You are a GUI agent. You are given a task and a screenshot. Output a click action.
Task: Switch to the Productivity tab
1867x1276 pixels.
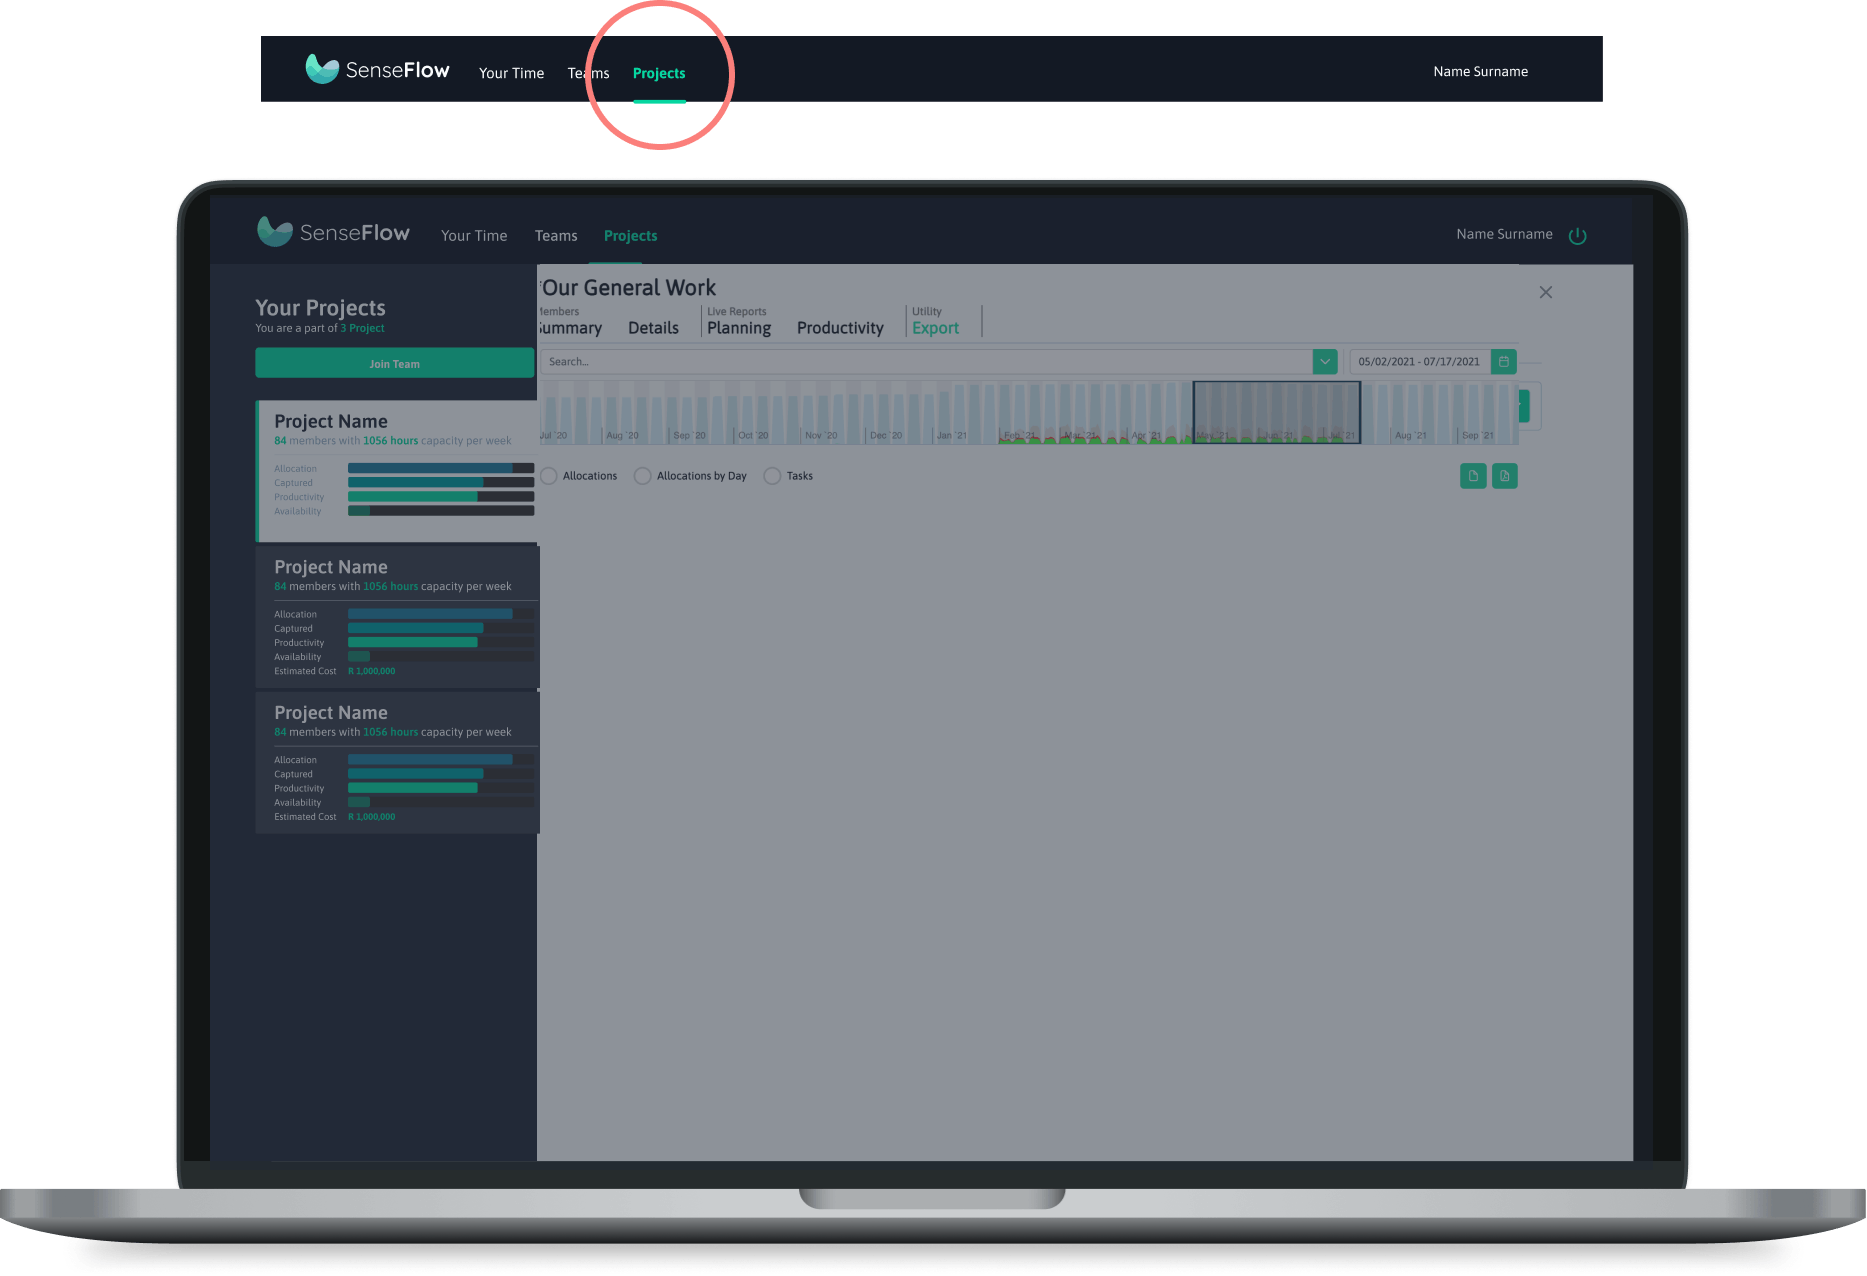[x=840, y=328]
